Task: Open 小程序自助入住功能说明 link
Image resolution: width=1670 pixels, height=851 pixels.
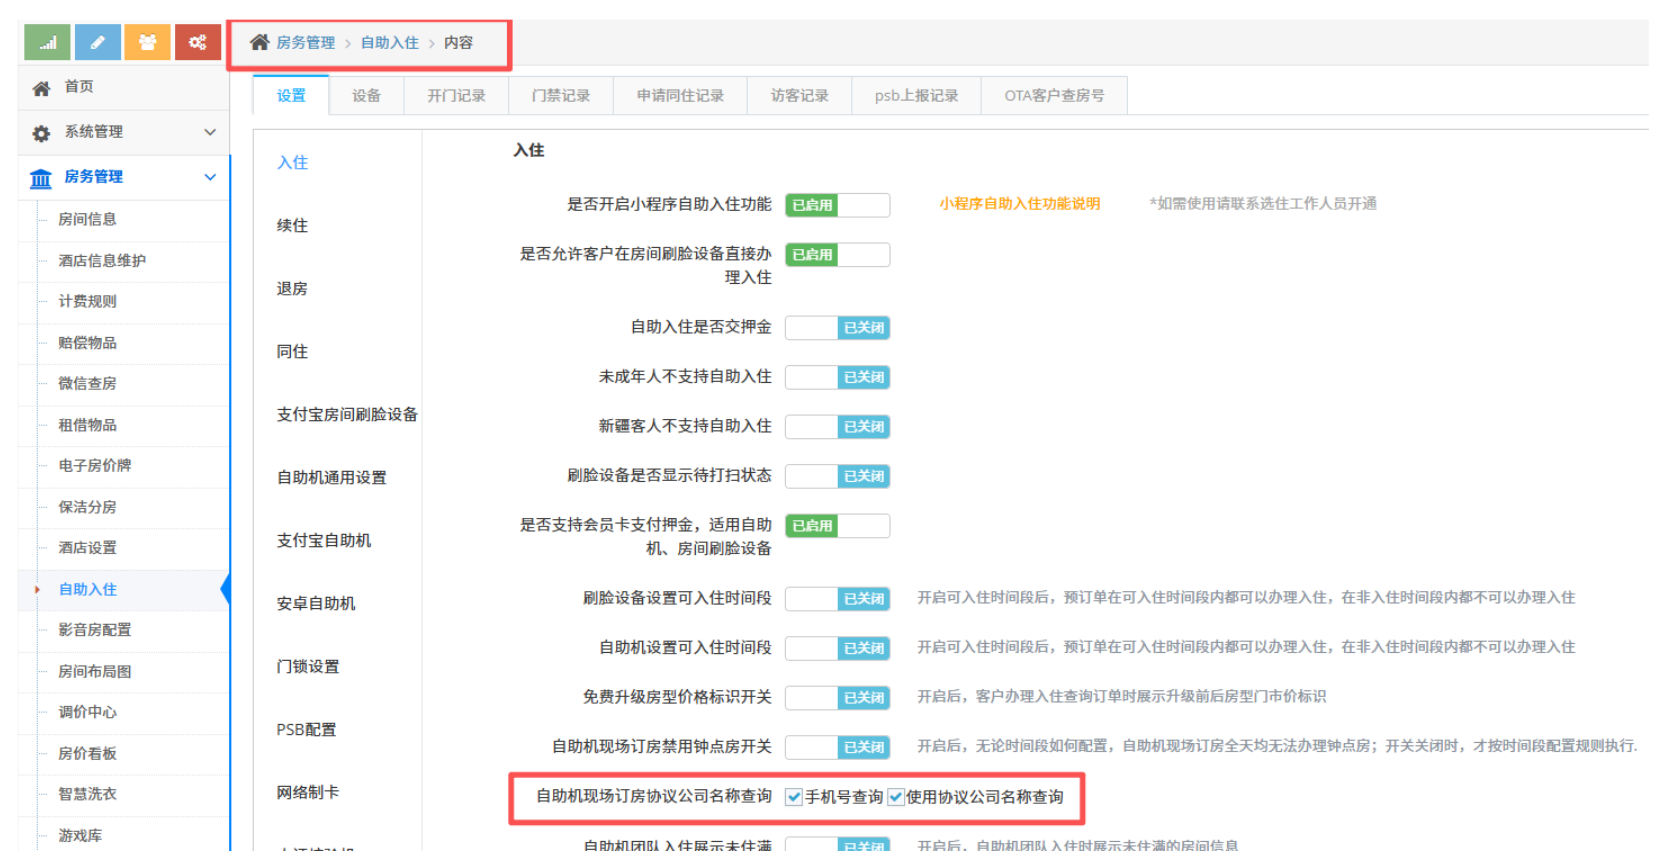Action: (x=1019, y=204)
